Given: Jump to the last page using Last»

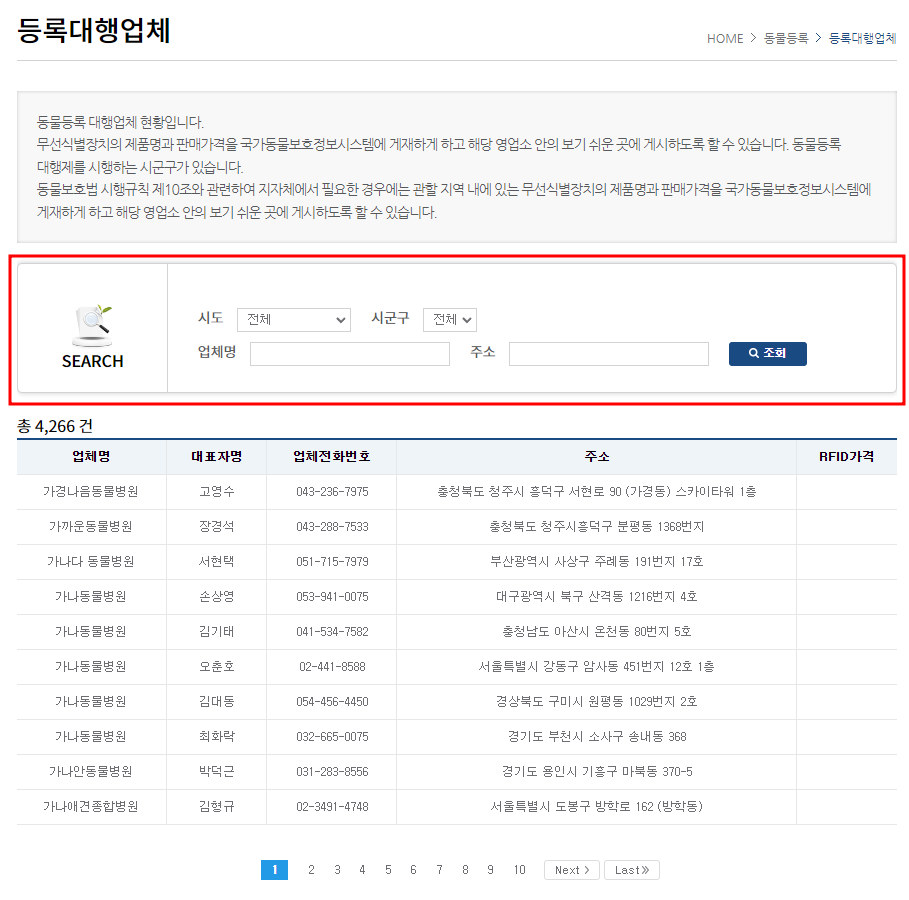Looking at the screenshot, I should point(631,869).
